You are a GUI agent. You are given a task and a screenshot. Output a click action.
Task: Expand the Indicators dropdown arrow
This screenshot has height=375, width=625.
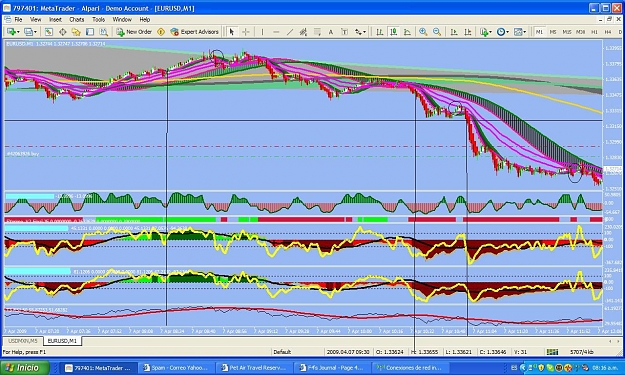490,32
